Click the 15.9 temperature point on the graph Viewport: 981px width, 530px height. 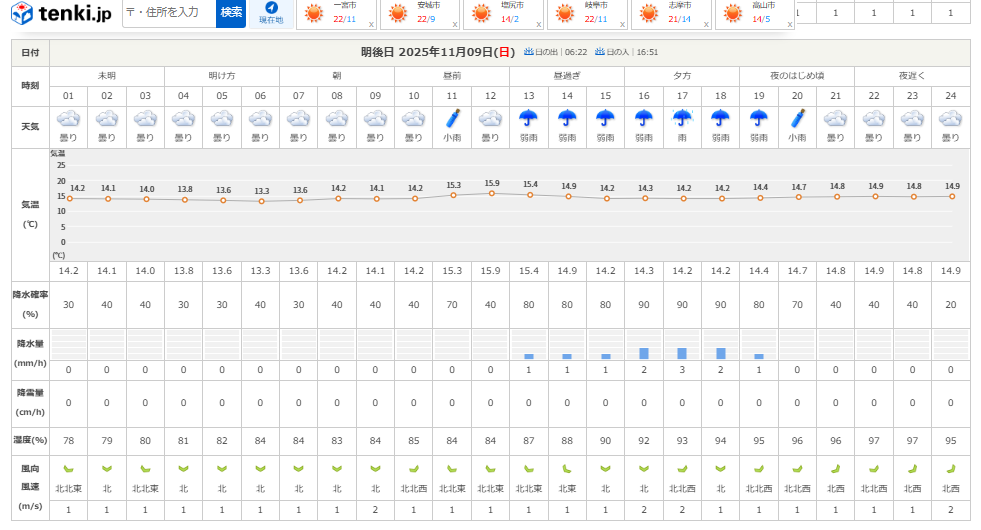click(491, 193)
